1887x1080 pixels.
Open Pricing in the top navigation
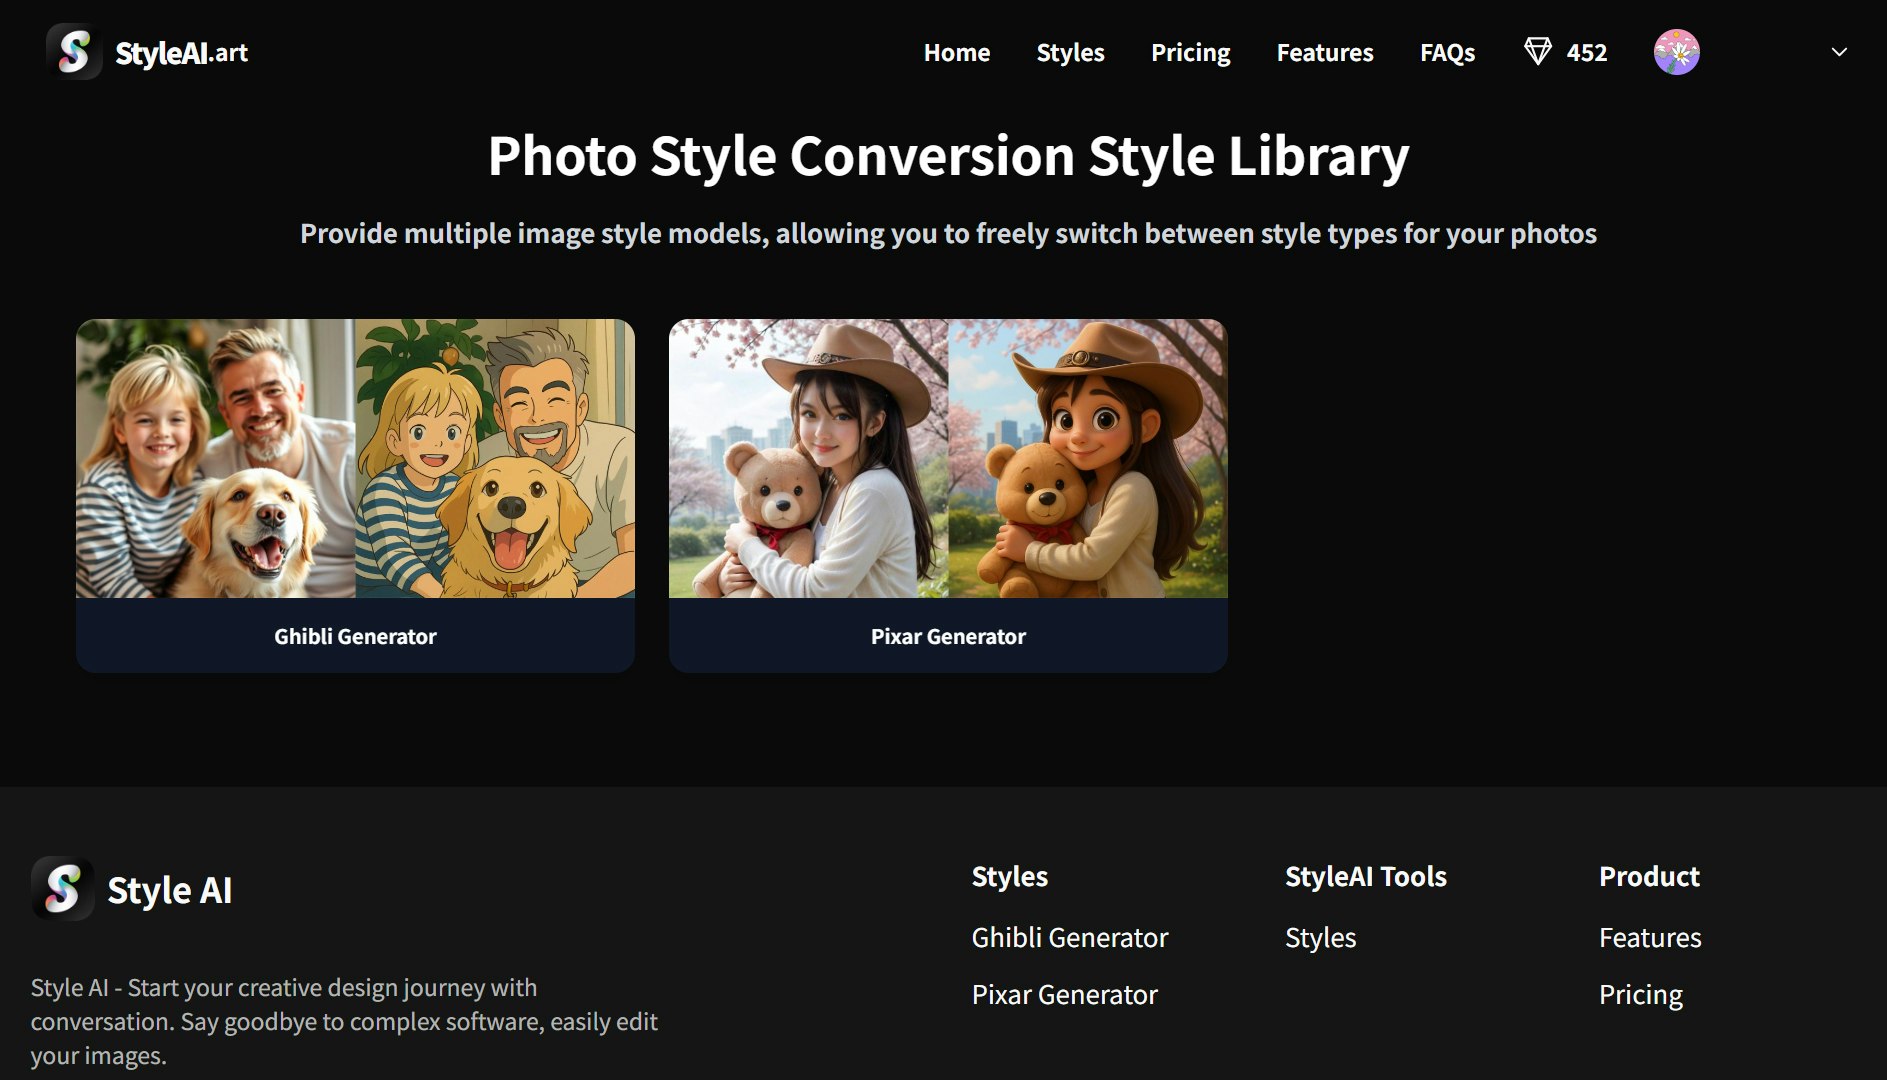tap(1190, 52)
